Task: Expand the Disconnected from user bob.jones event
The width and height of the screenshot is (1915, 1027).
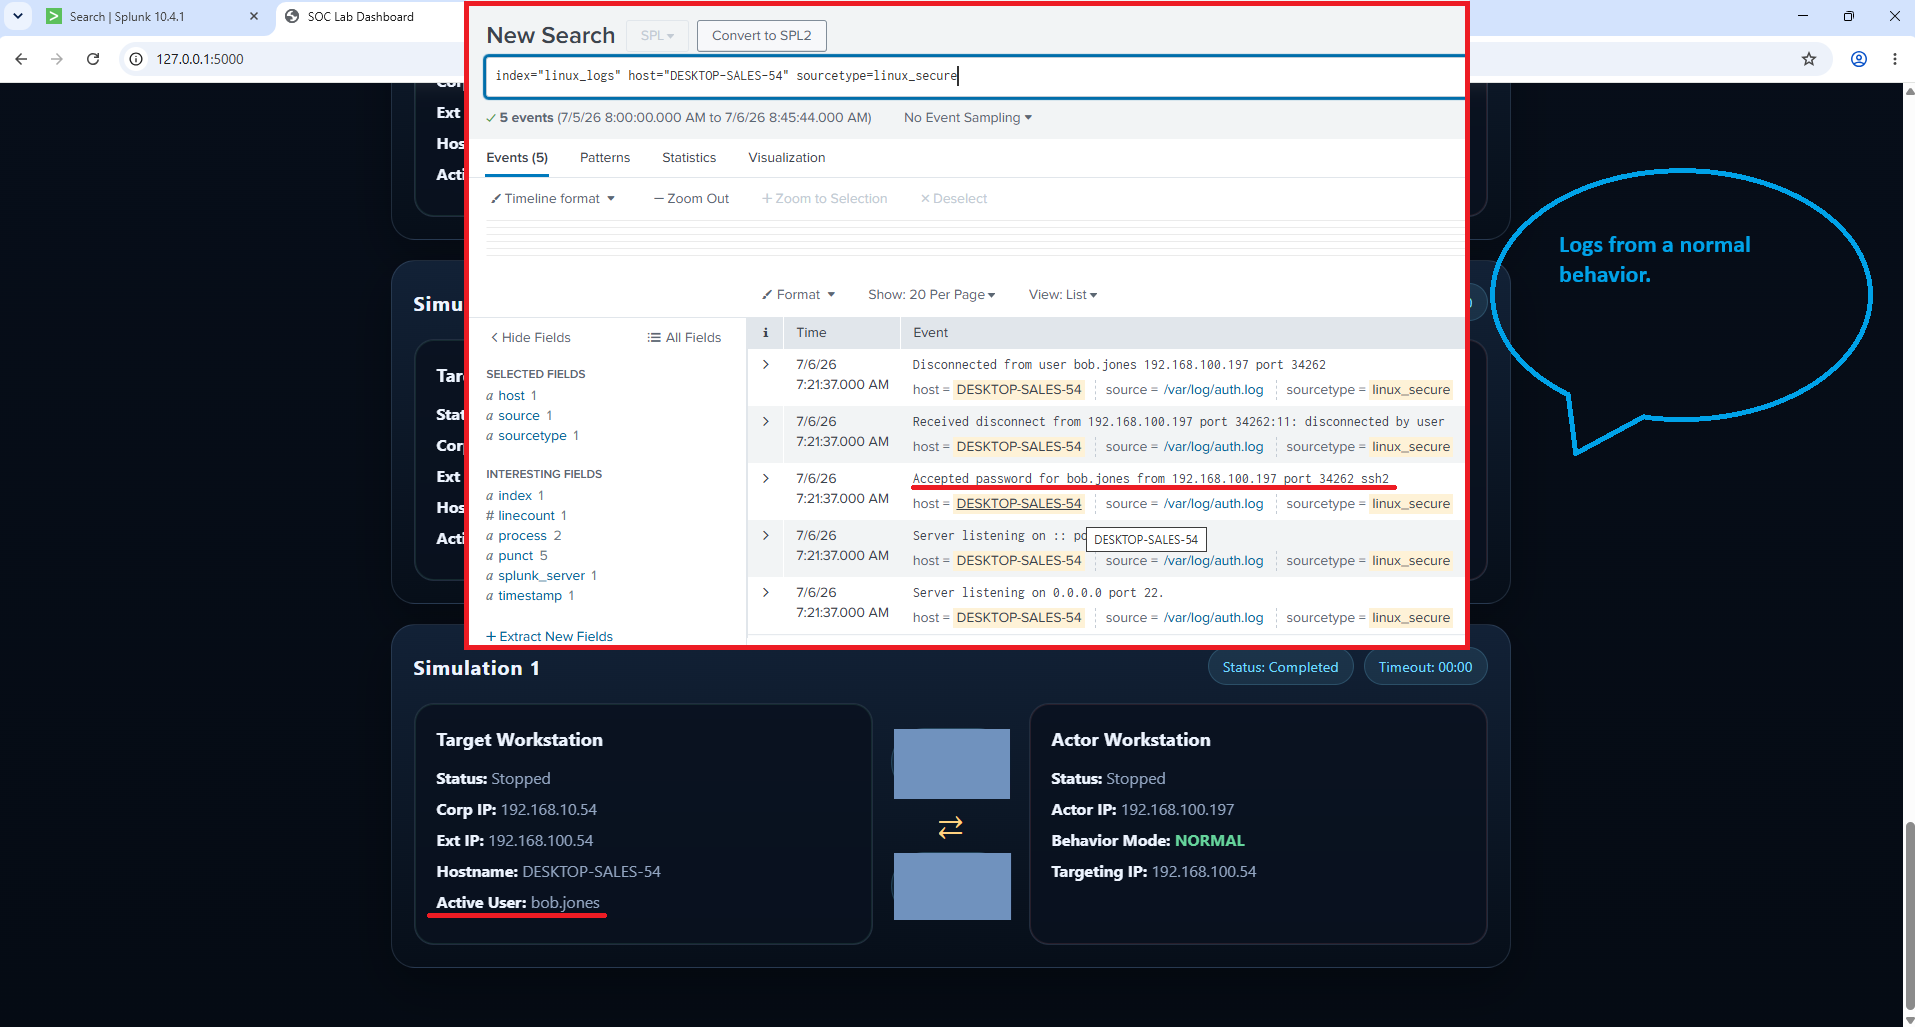Action: (x=766, y=365)
